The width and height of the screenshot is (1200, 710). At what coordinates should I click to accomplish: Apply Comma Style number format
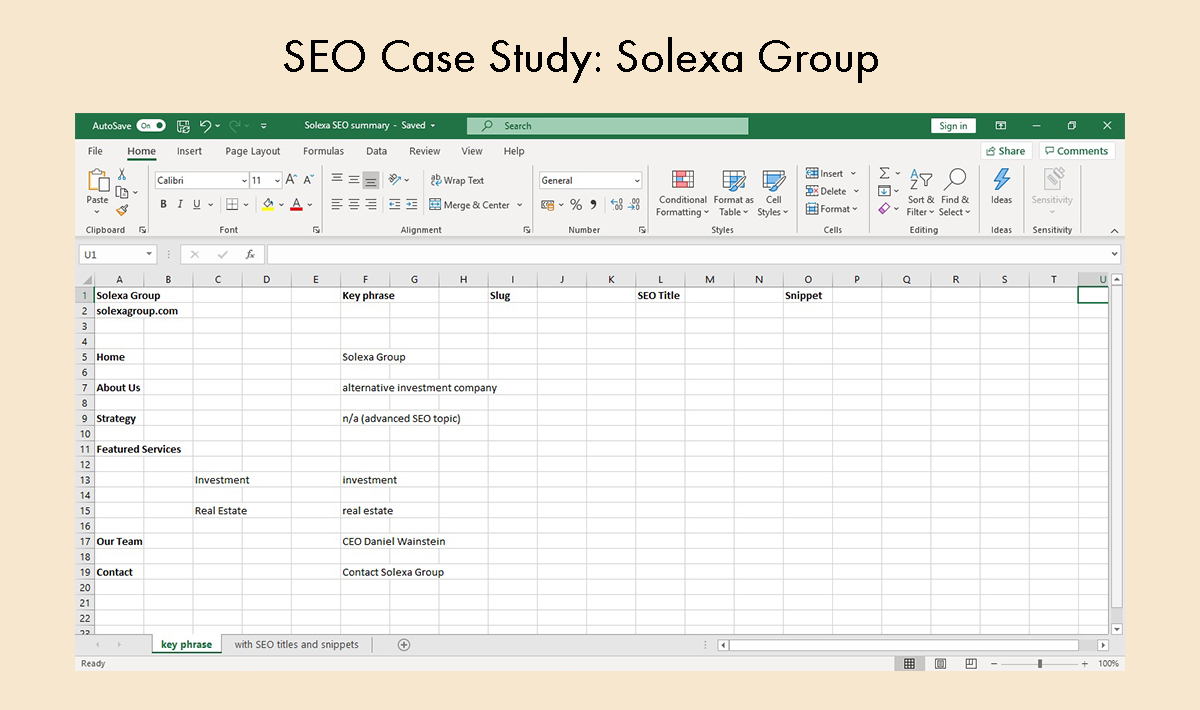pyautogui.click(x=593, y=205)
